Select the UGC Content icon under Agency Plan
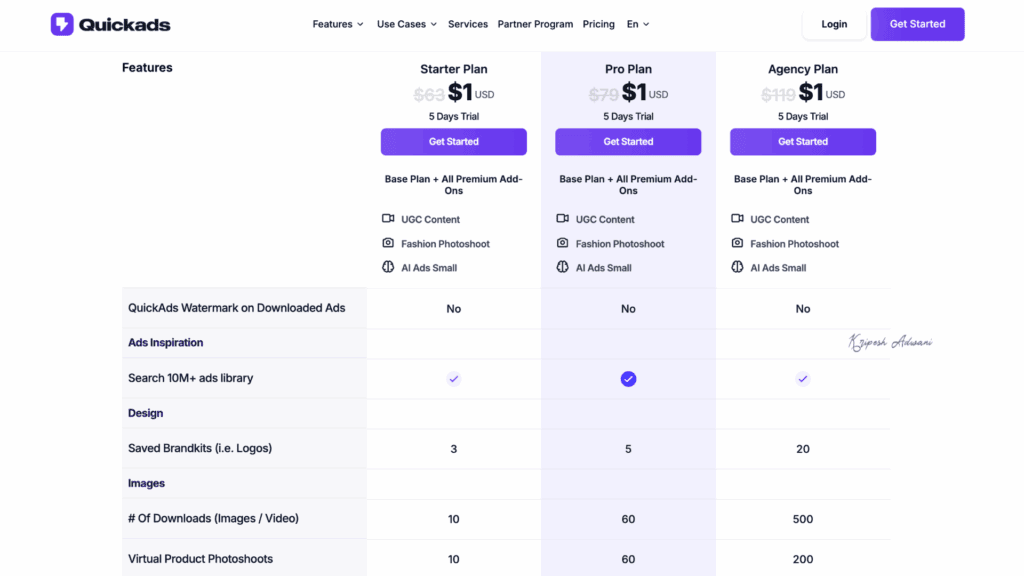Image resolution: width=1024 pixels, height=576 pixels. [738, 219]
